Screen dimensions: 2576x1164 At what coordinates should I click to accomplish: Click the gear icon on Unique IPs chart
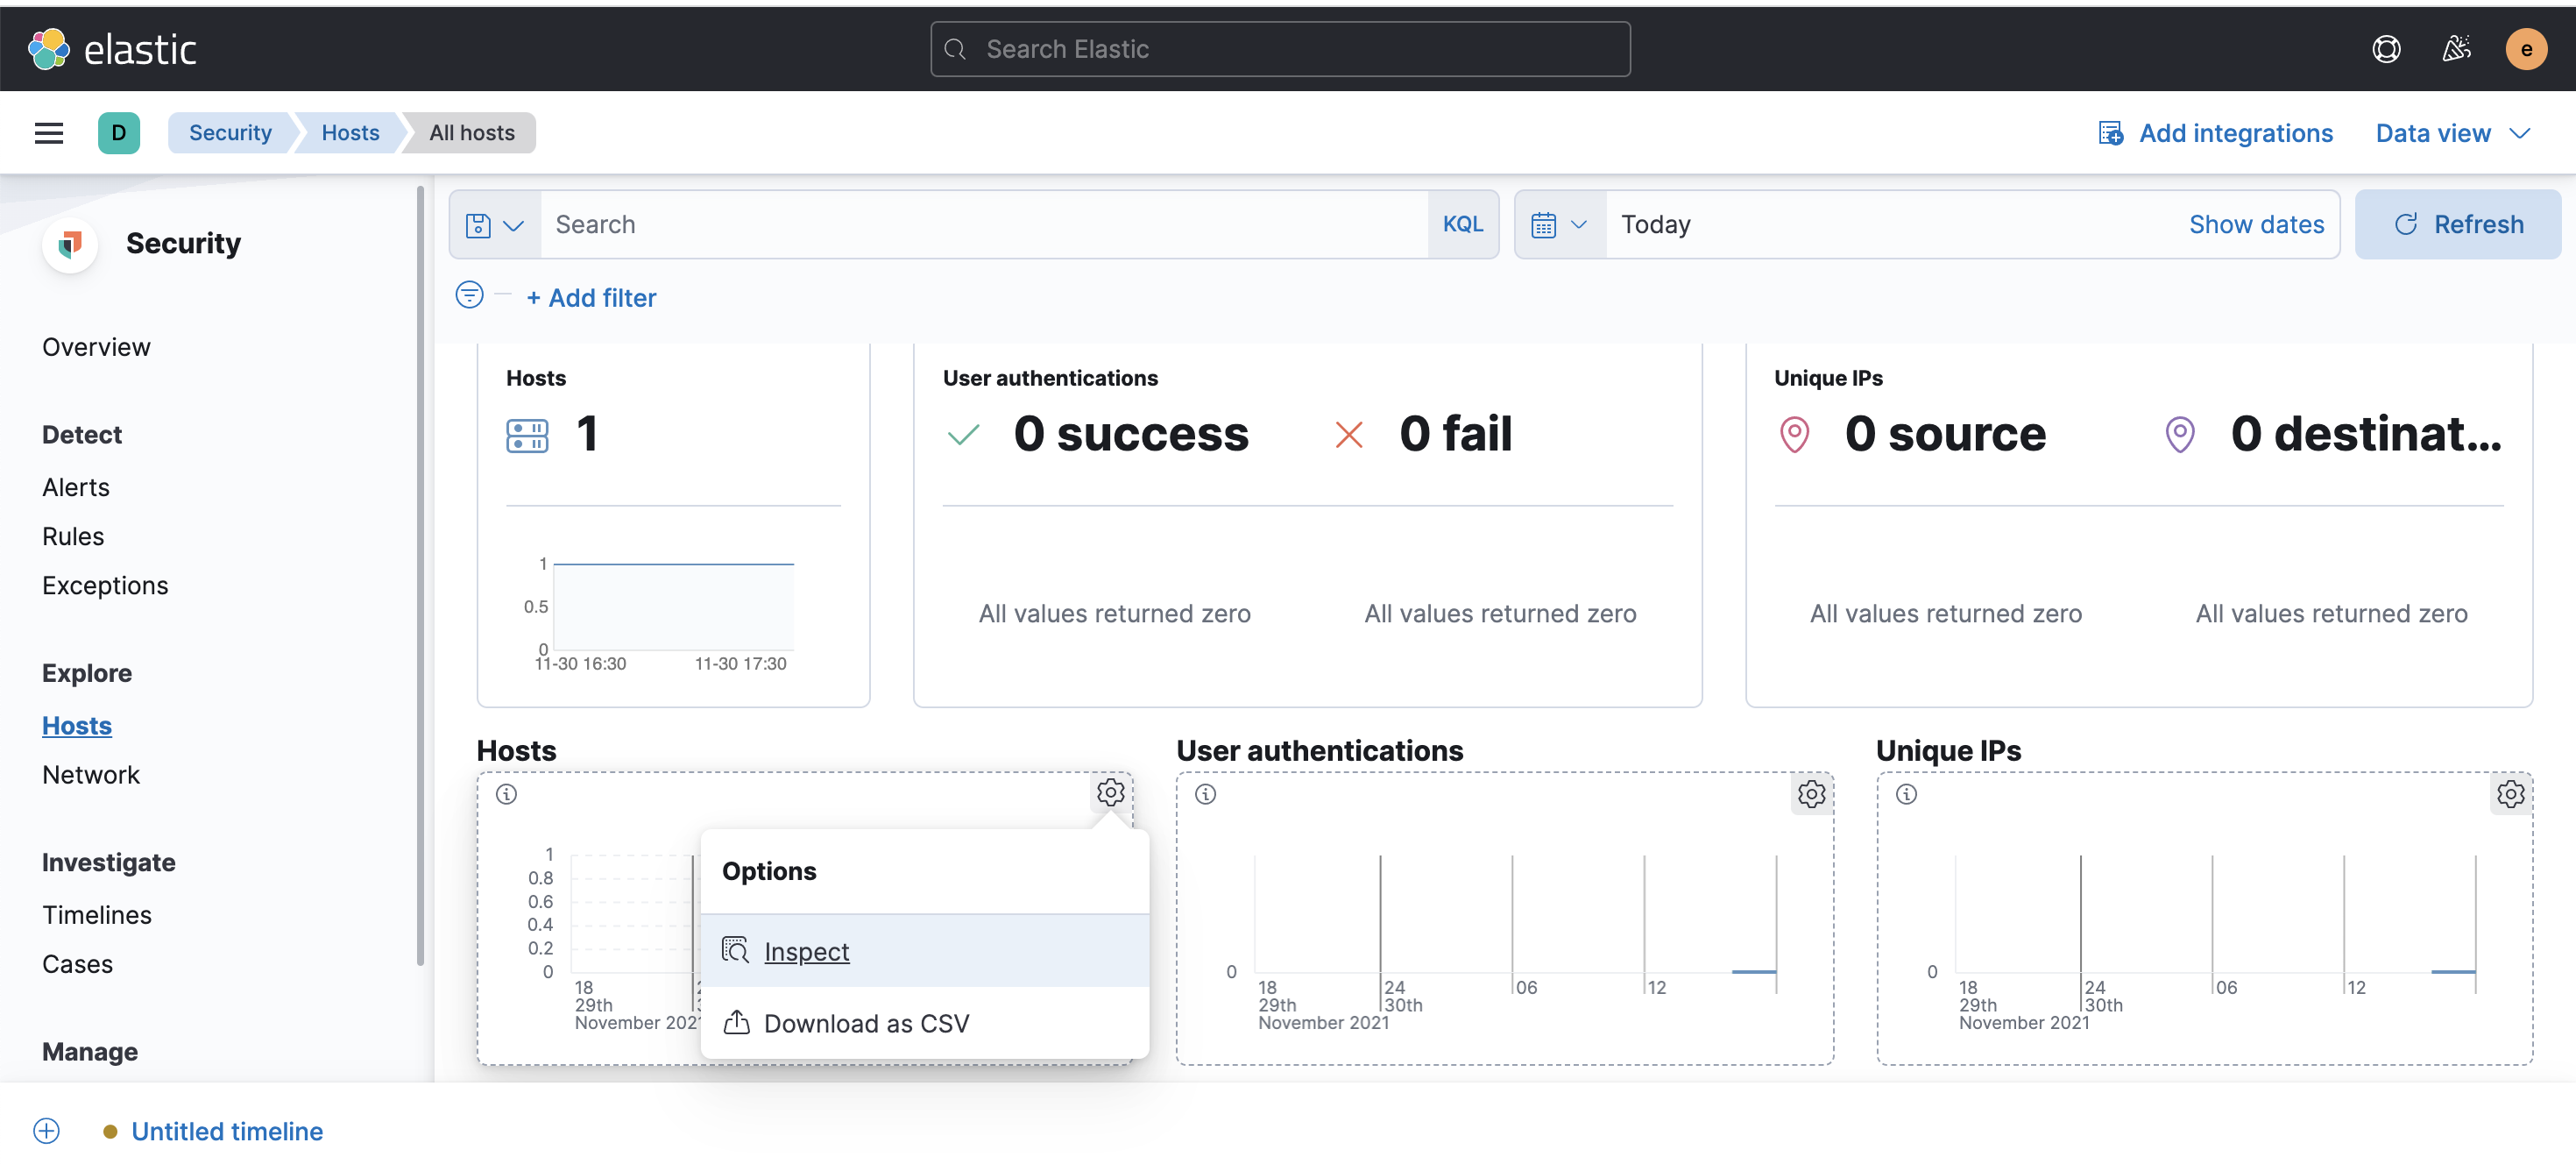tap(2510, 794)
